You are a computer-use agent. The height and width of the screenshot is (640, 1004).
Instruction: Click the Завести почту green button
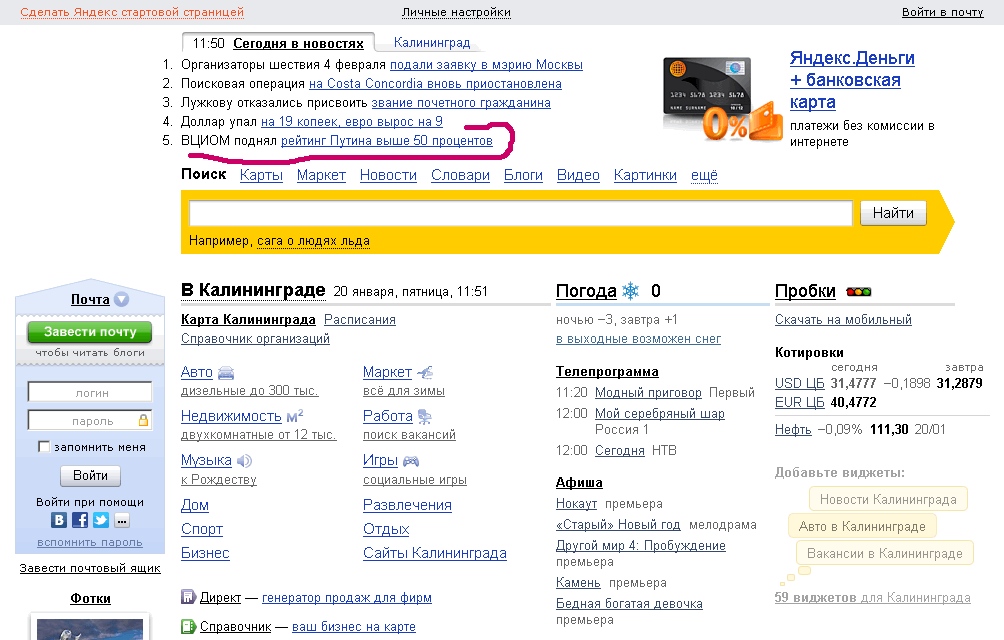pos(90,332)
